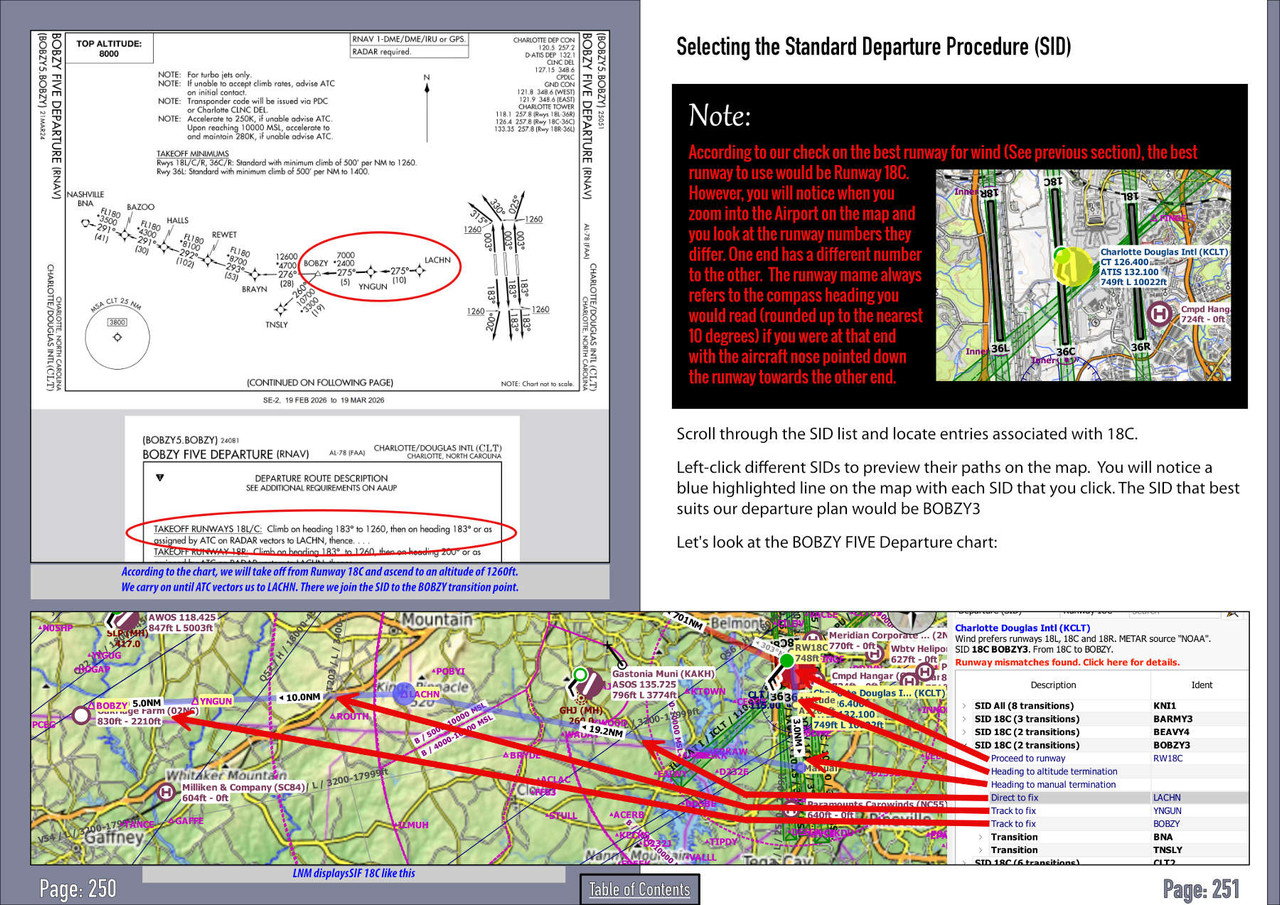Click the ACERB waypoint on the map
Image resolution: width=1280 pixels, height=905 pixels.
[x=627, y=814]
